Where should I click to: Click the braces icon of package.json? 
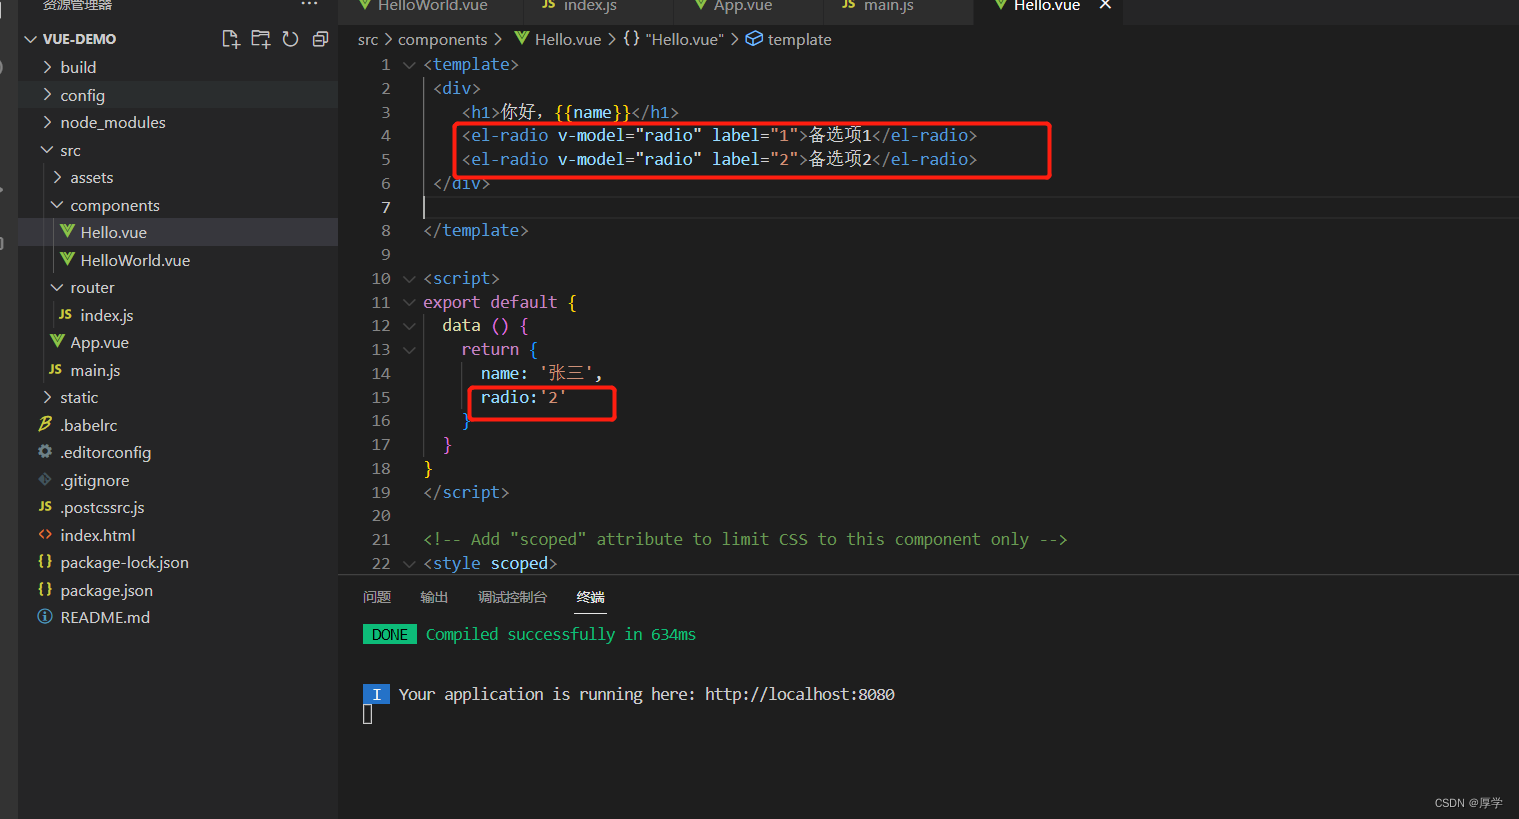(x=45, y=589)
